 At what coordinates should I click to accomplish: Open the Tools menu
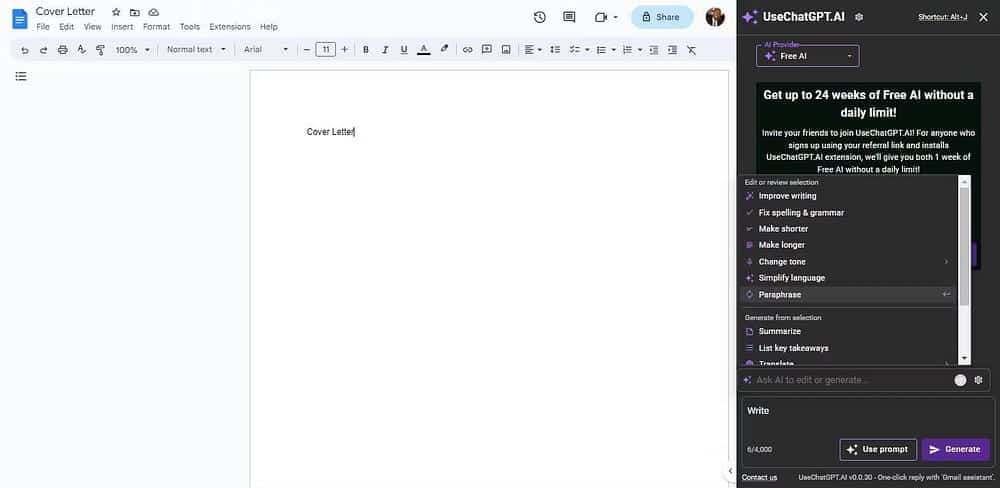click(189, 27)
